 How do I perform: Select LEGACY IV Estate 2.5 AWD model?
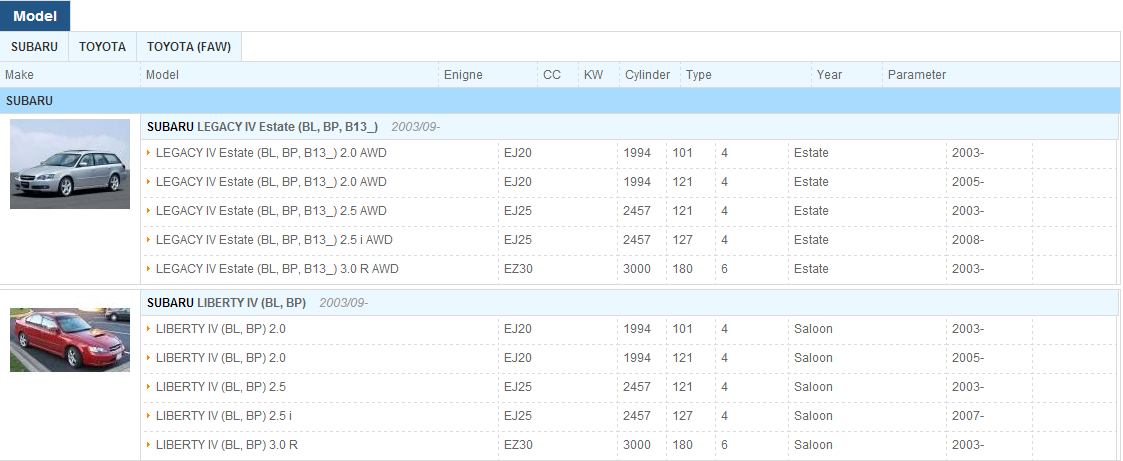[x=271, y=211]
